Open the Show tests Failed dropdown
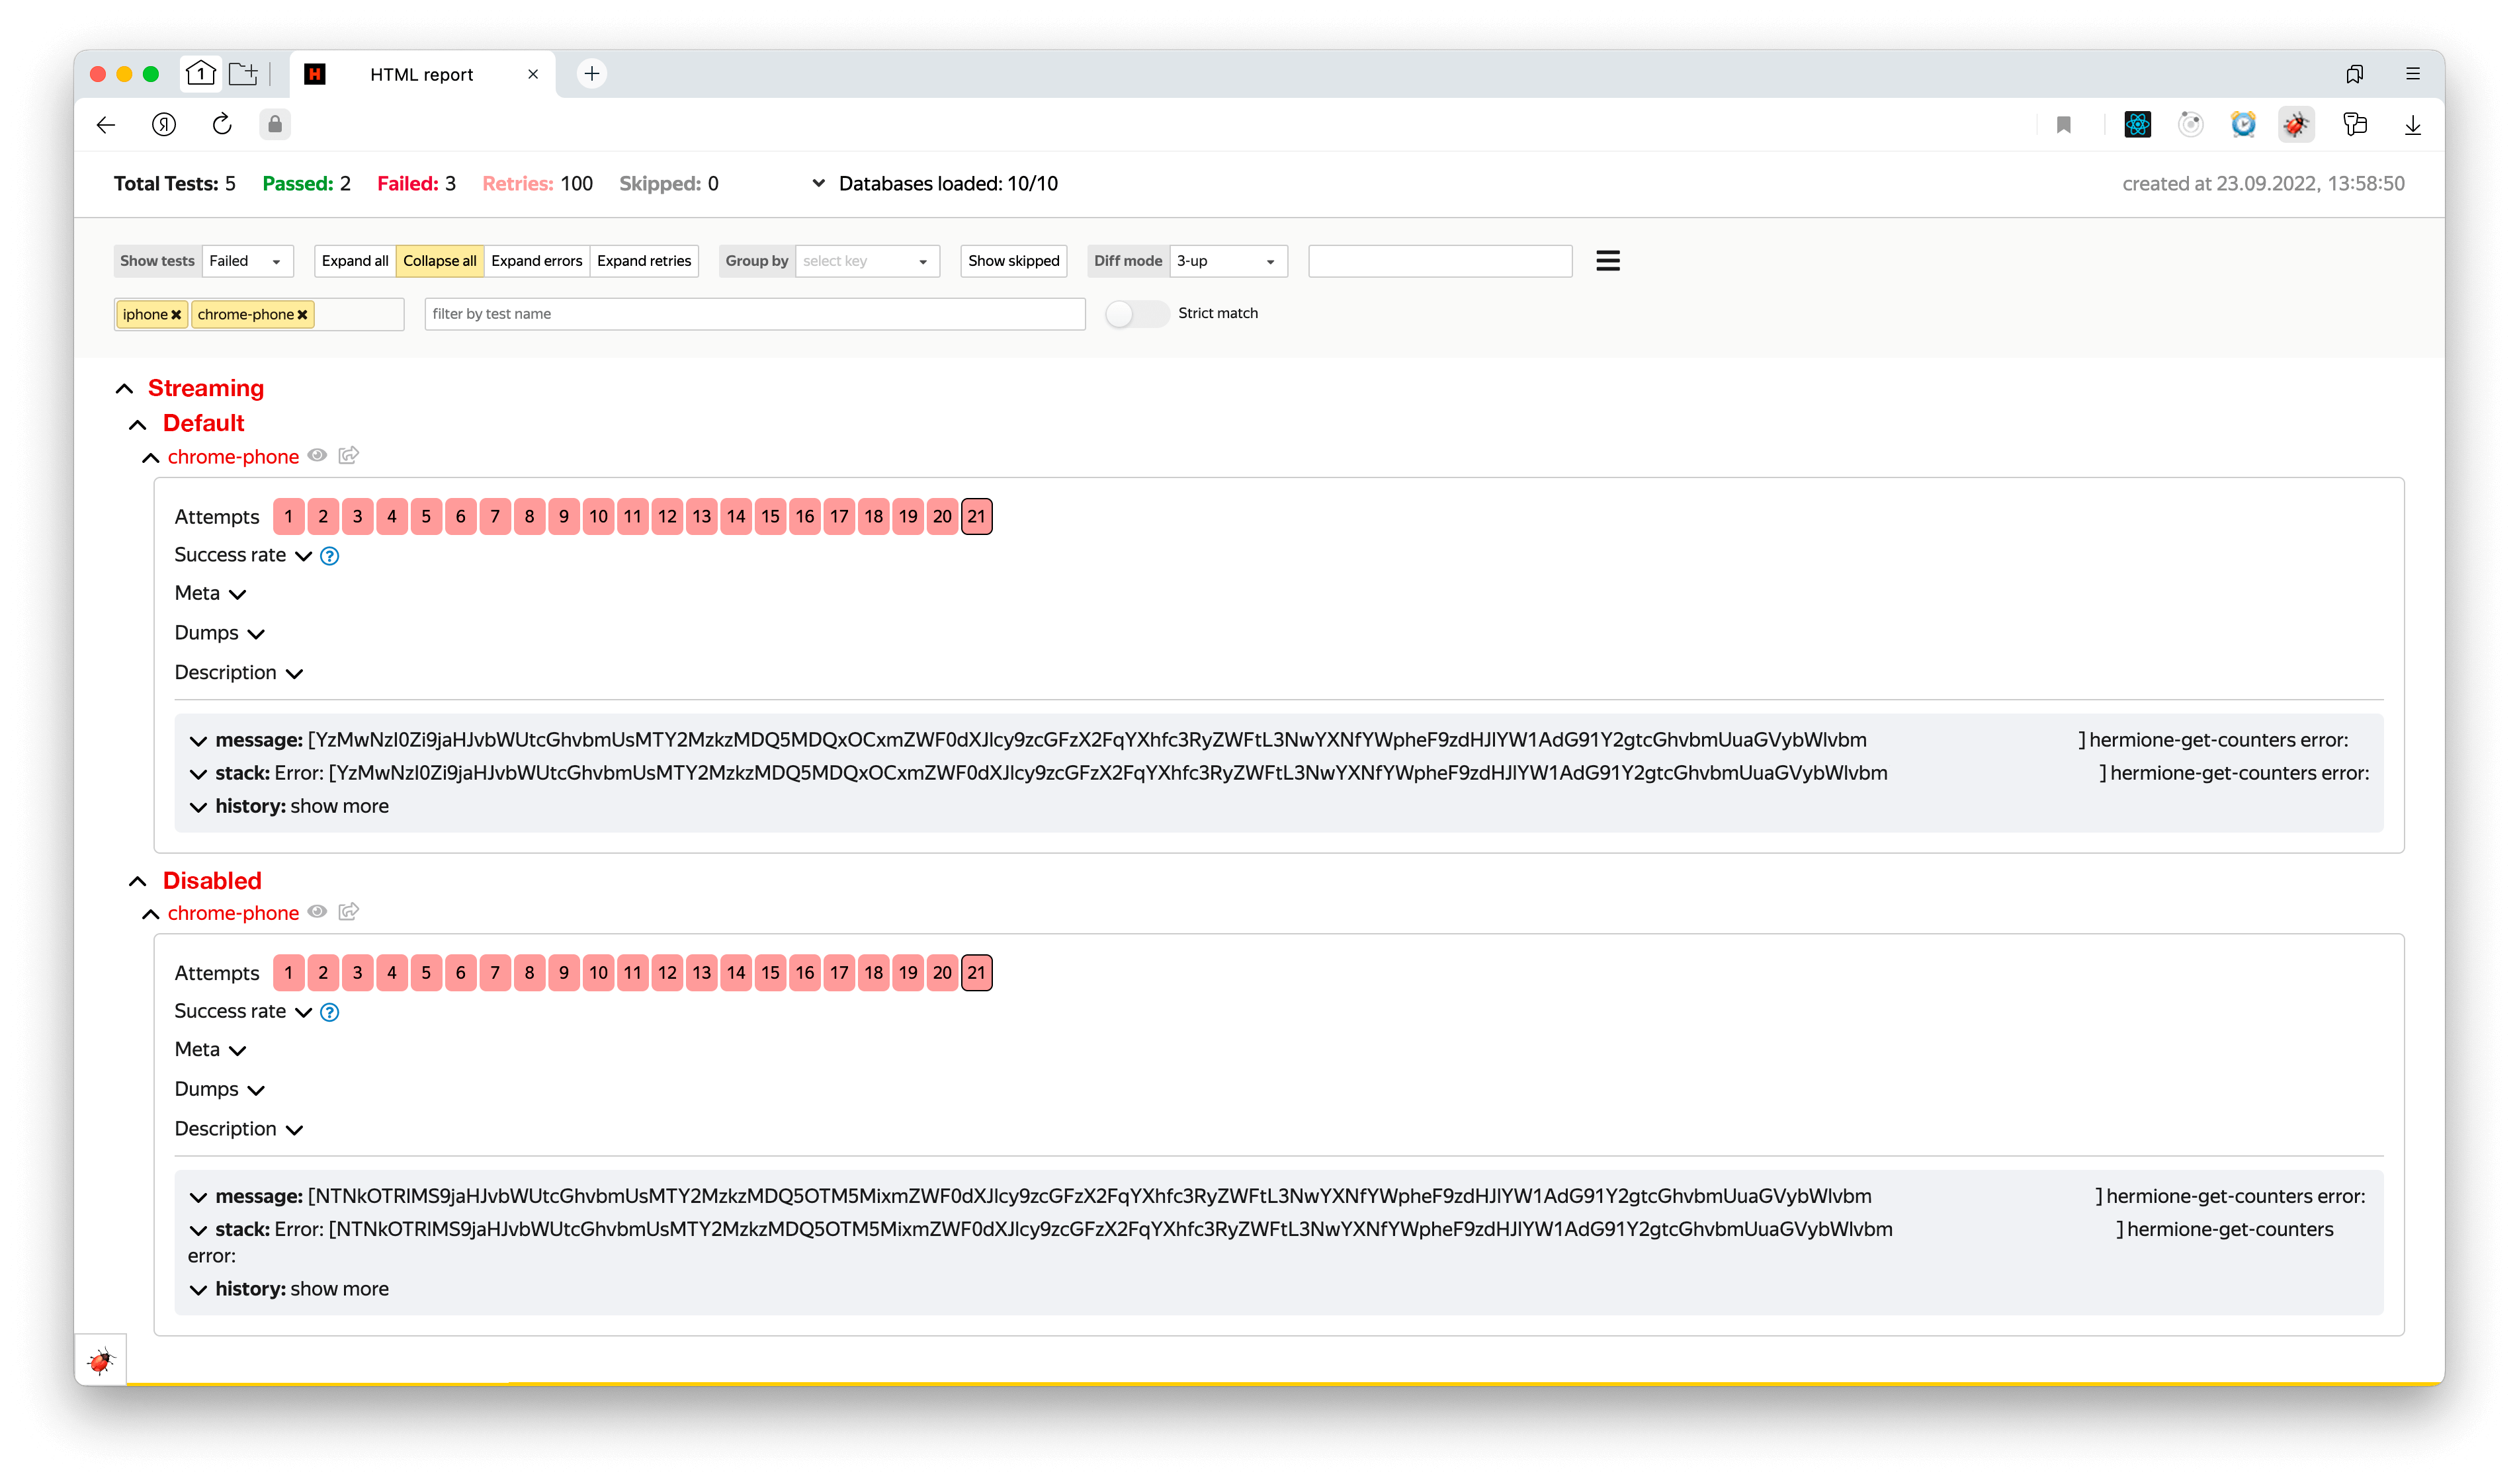This screenshot has height=1484, width=2519. pos(247,261)
